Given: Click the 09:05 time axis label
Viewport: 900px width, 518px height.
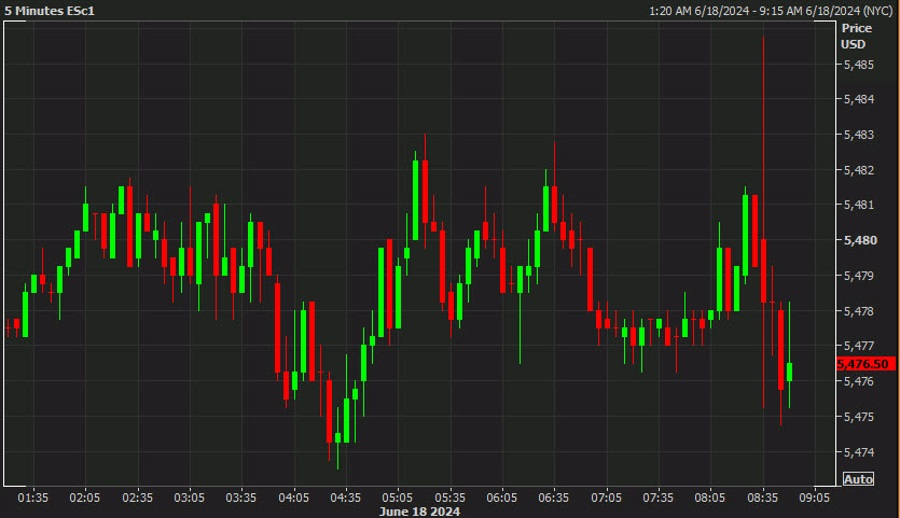Looking at the screenshot, I should pos(815,497).
